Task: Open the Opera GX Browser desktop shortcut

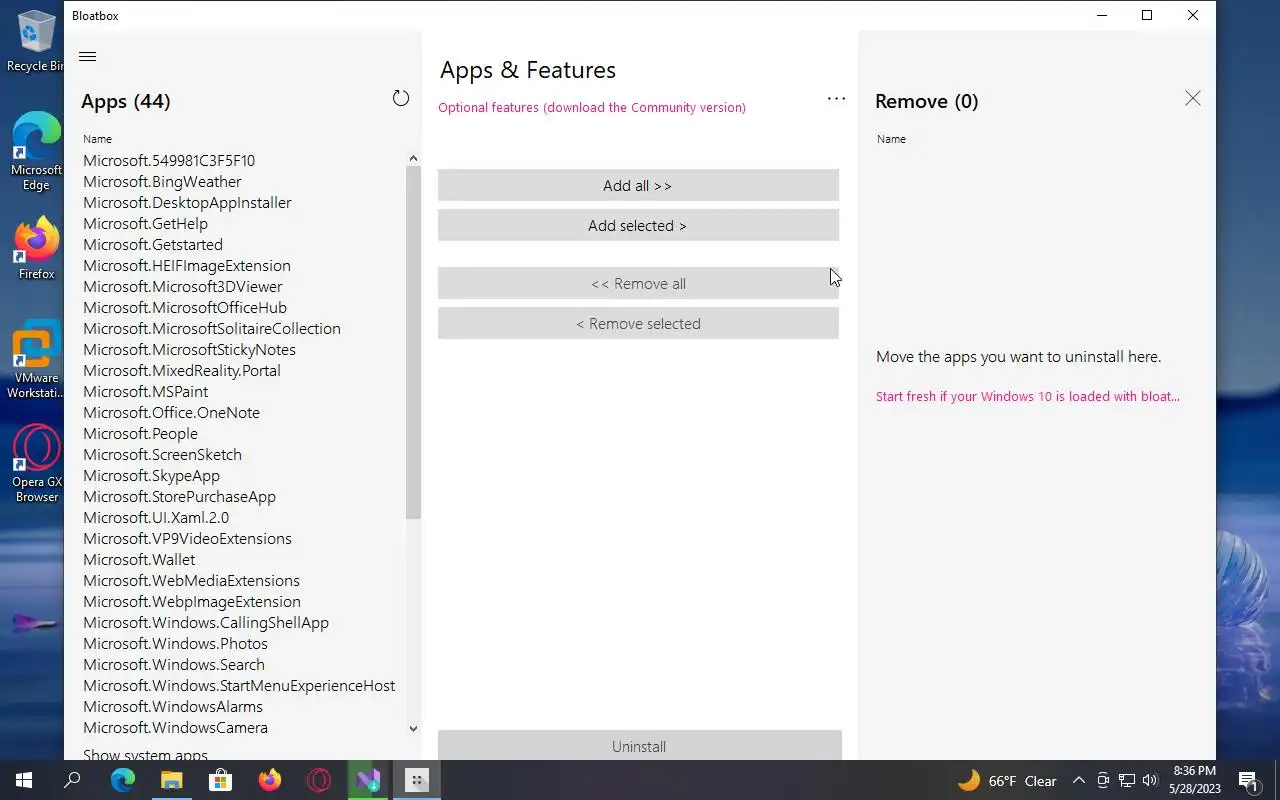Action: (36, 463)
